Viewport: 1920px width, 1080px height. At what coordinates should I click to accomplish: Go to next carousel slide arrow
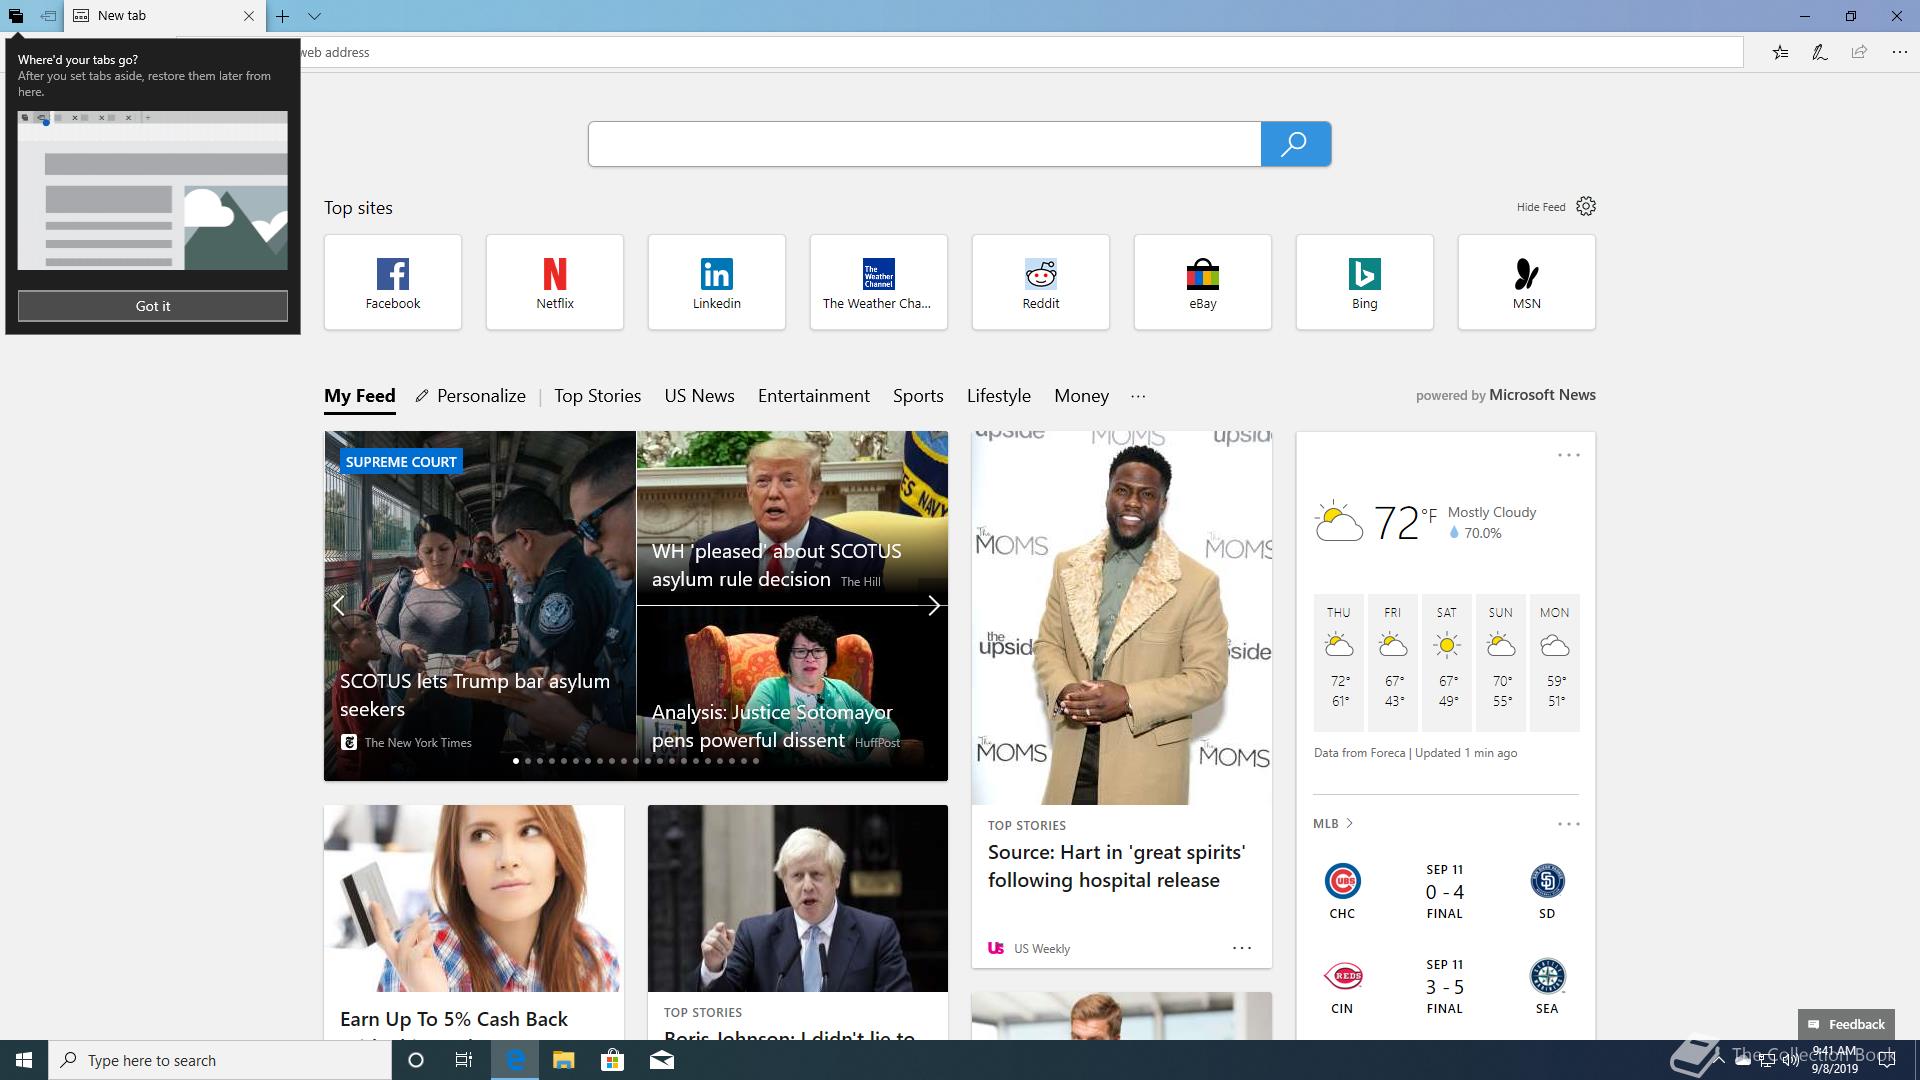click(x=933, y=605)
